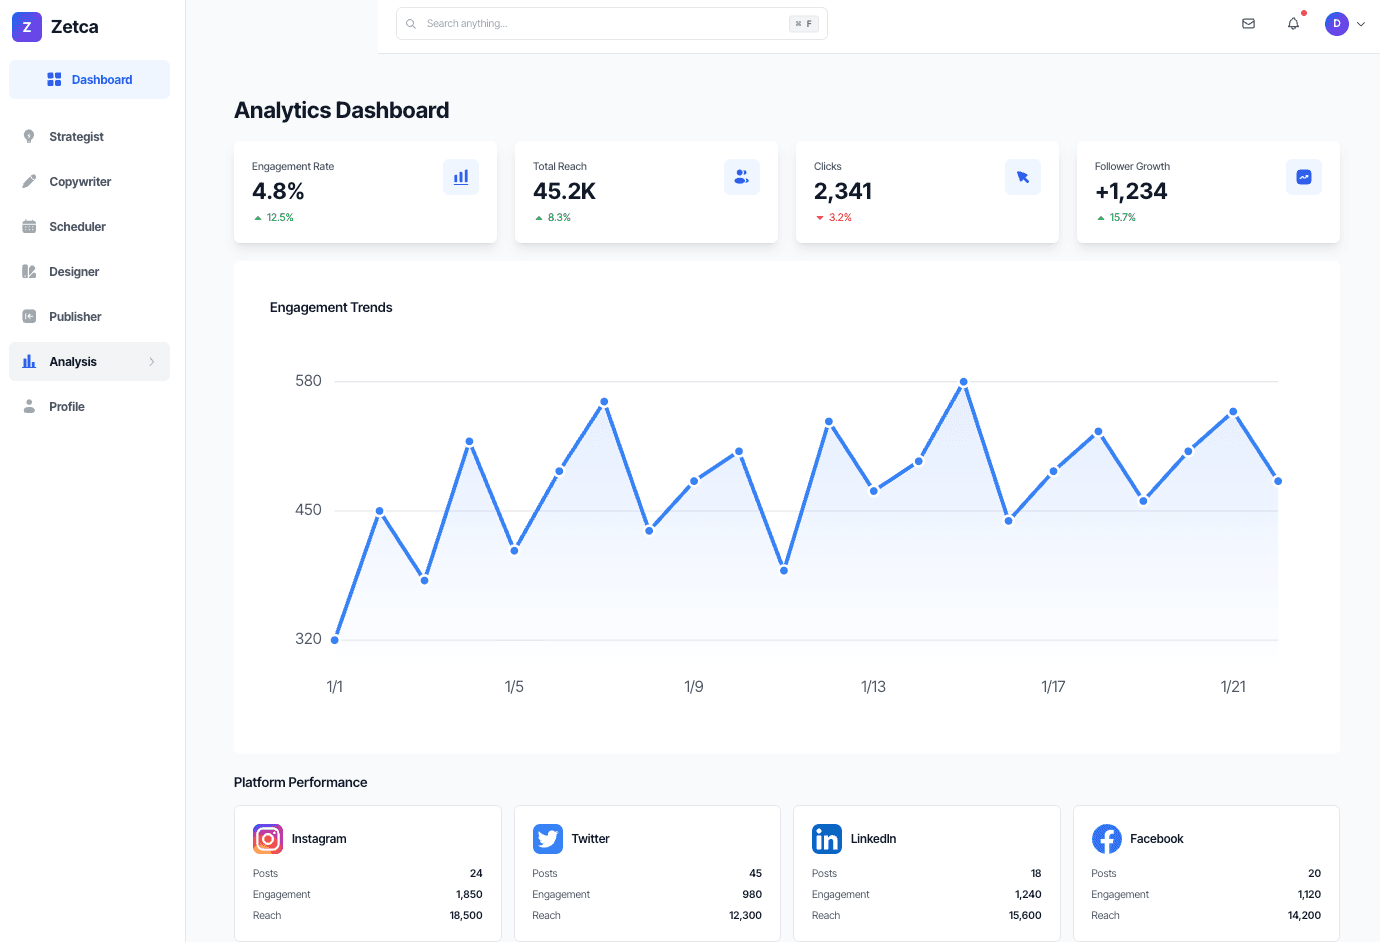Viewport: 1380px width, 942px height.
Task: Click the 1/13 axis label
Action: point(873,687)
